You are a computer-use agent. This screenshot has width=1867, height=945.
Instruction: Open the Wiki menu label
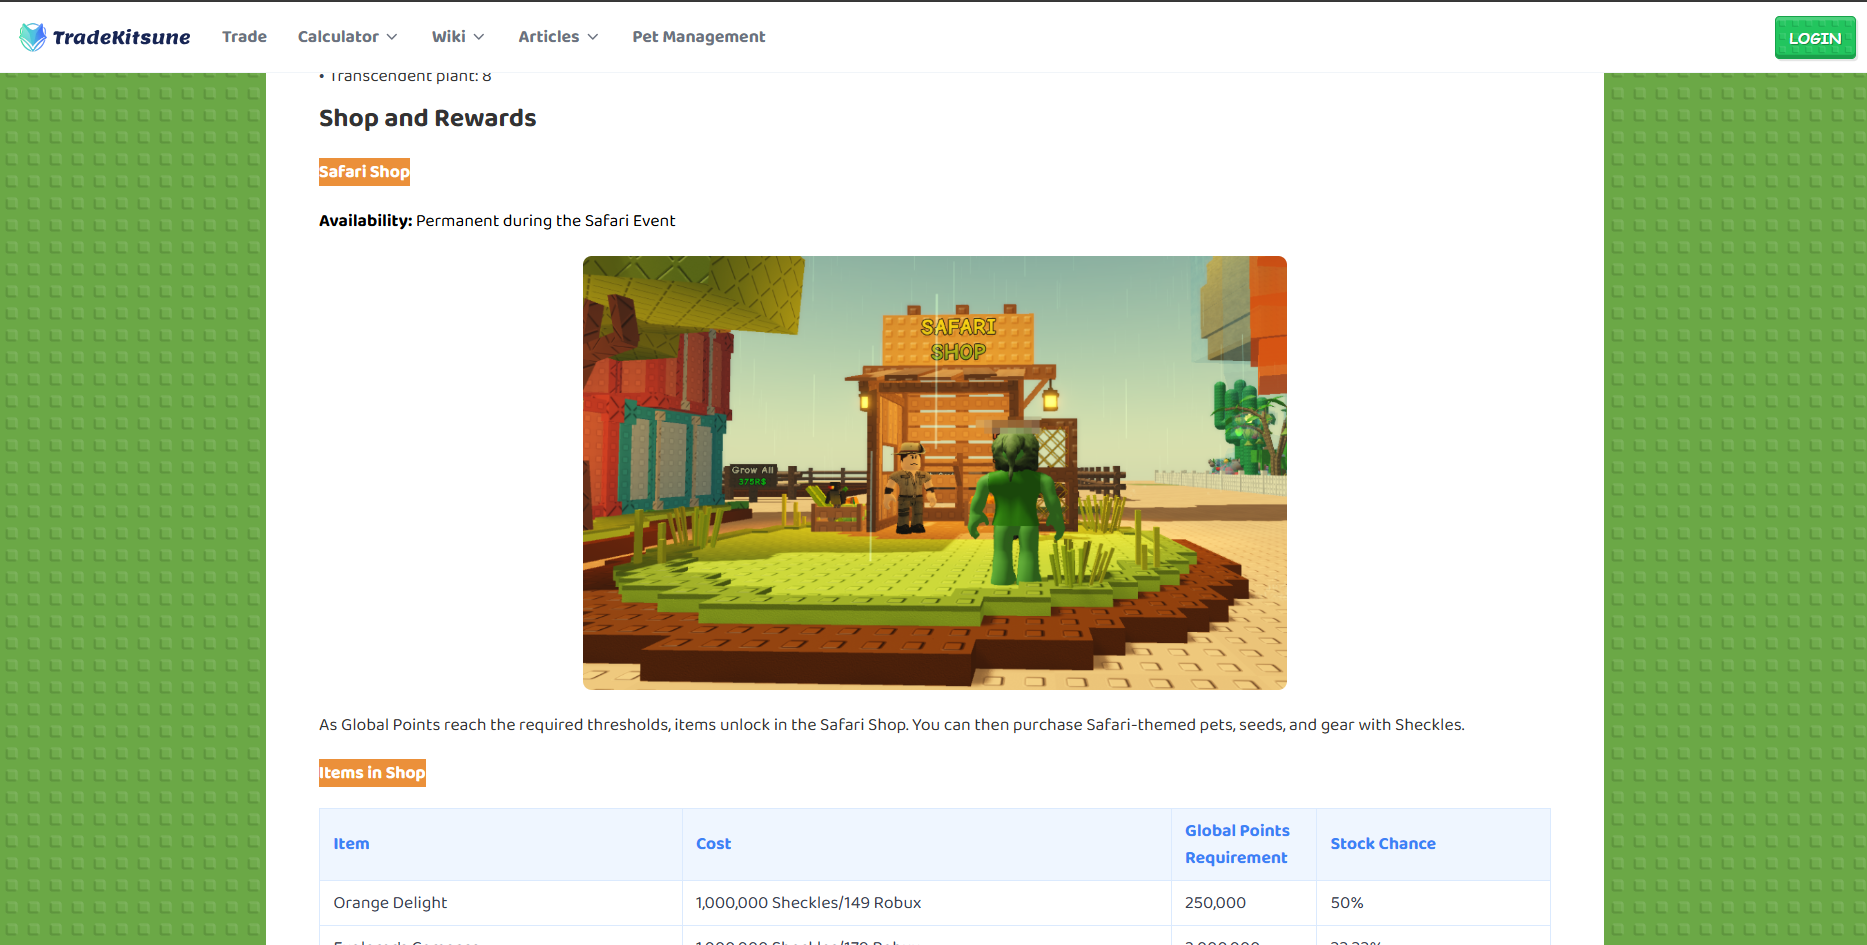[449, 36]
